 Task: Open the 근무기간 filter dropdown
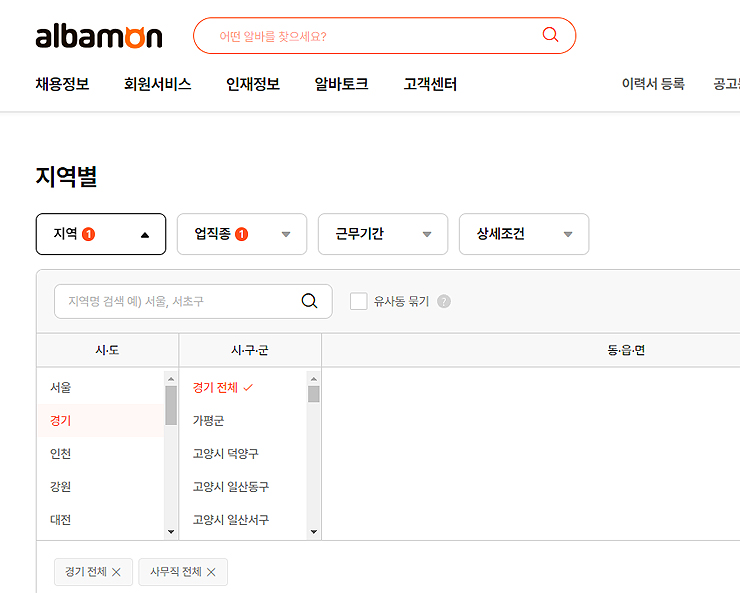[x=383, y=234]
